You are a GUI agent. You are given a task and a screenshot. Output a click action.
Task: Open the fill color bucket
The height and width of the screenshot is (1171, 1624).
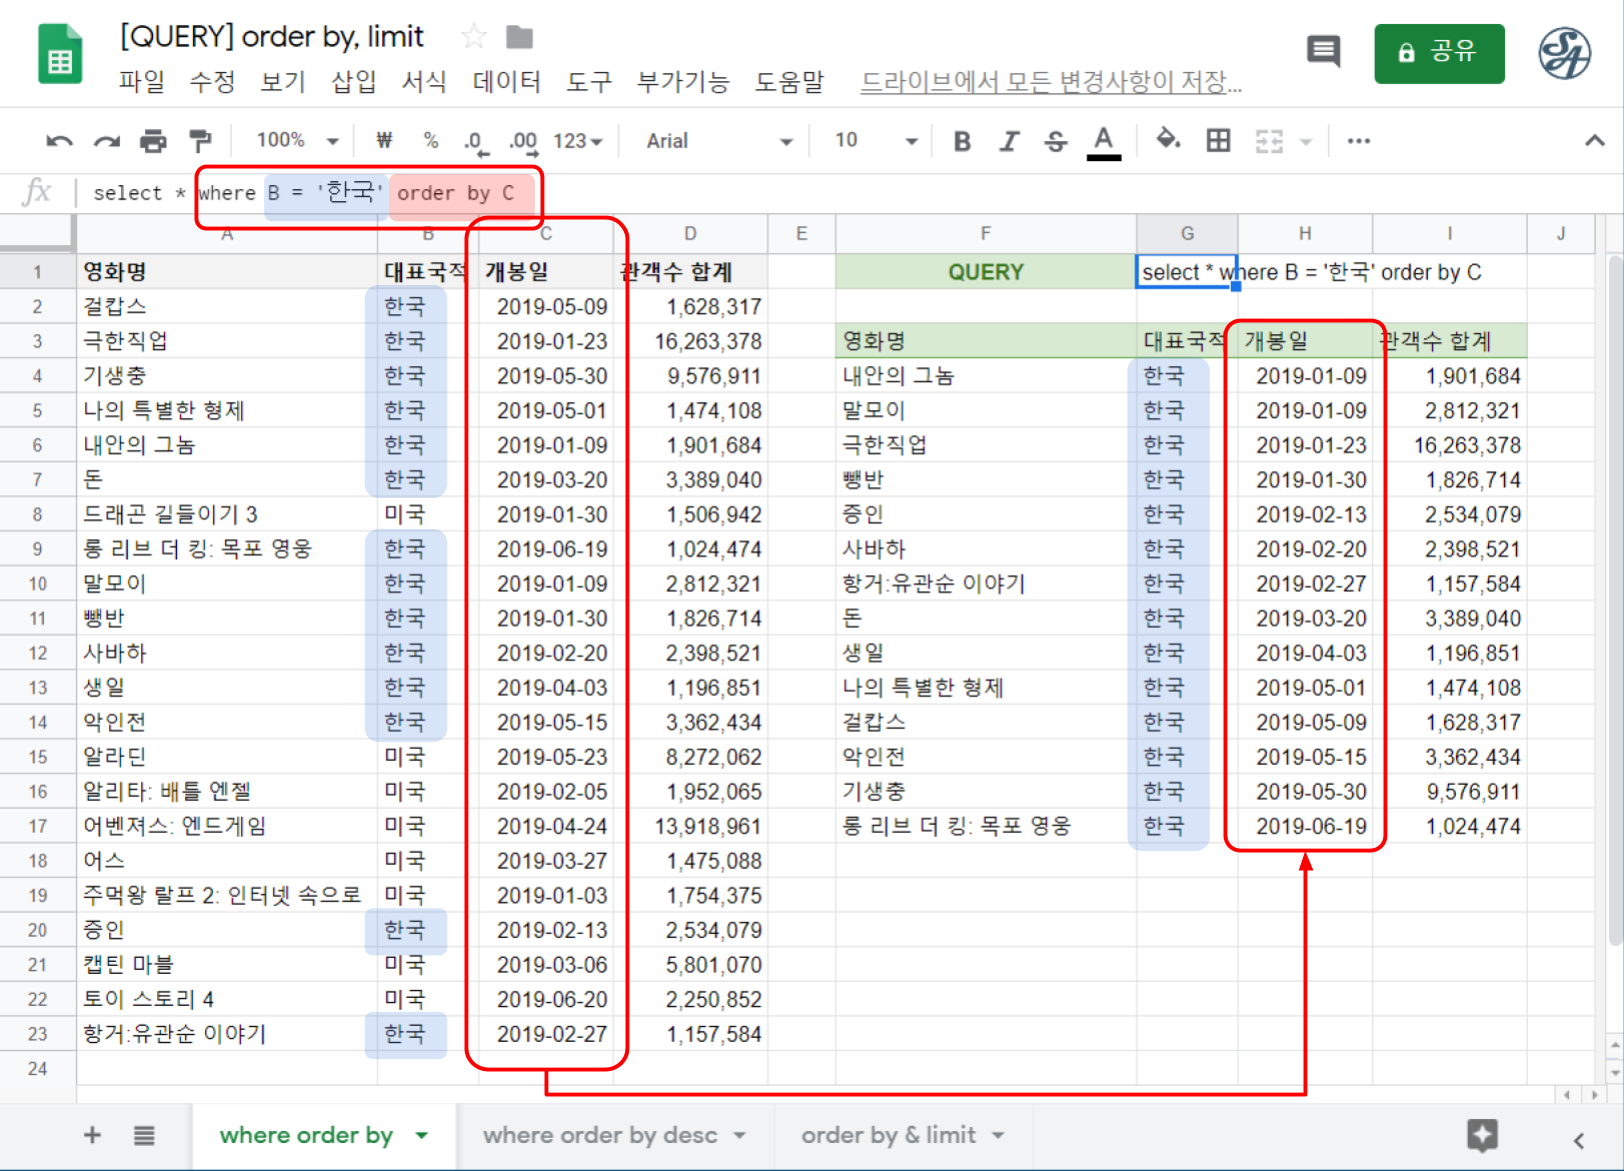tap(1167, 140)
